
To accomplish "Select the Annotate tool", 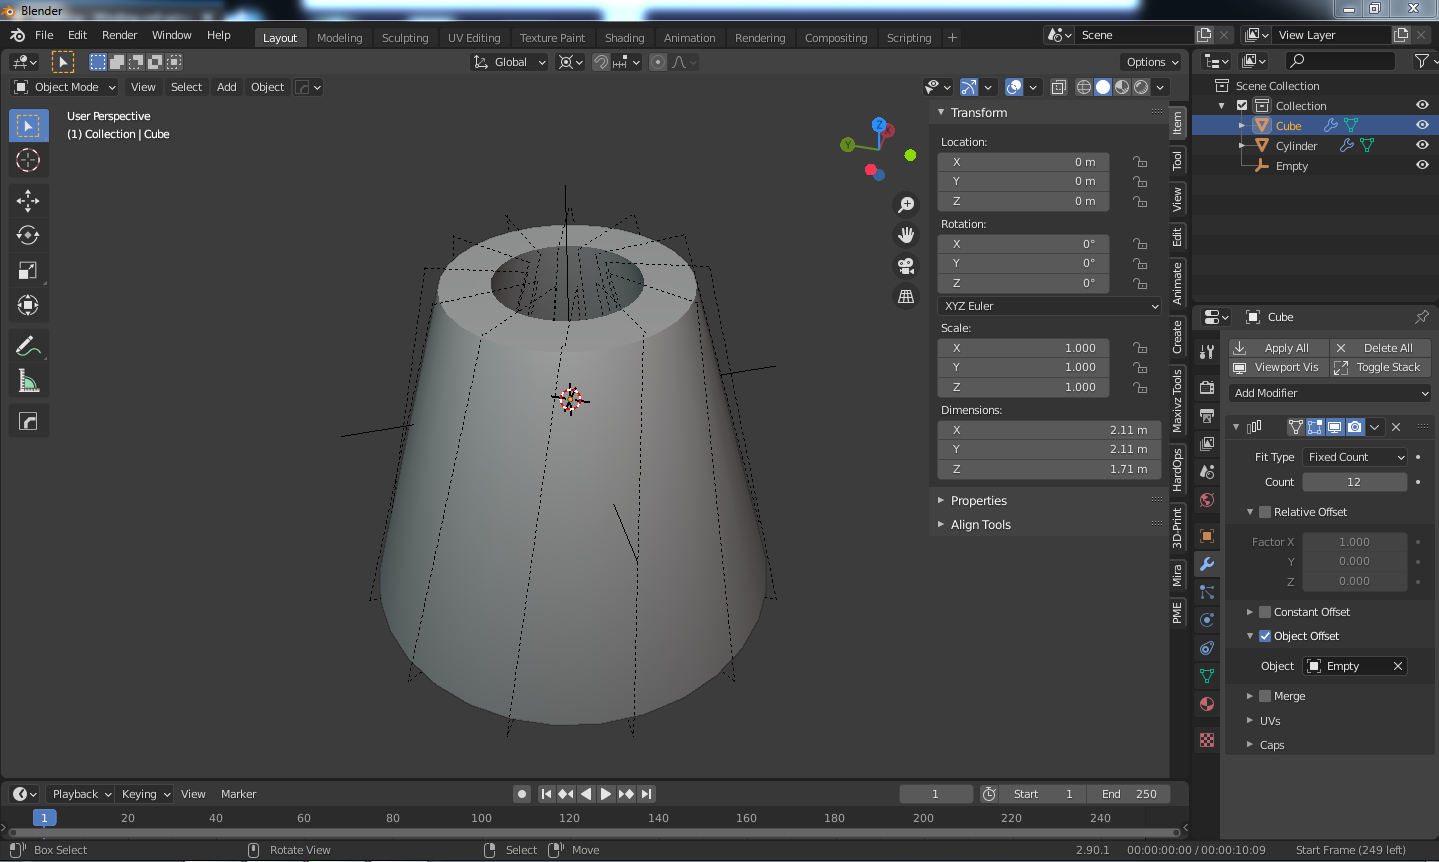I will (x=28, y=346).
